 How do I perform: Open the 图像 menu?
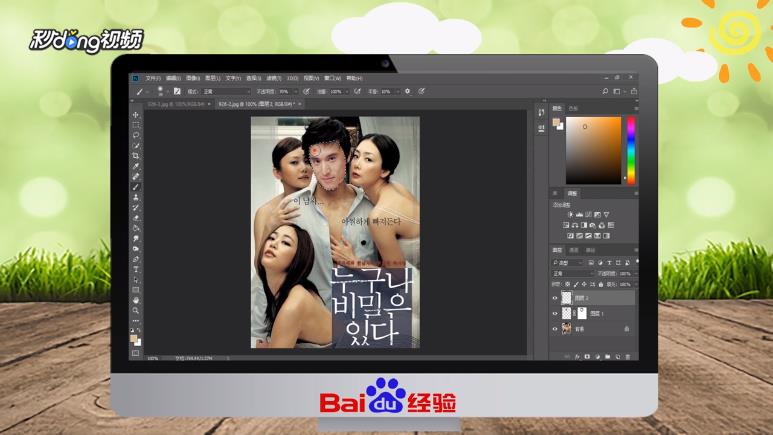[x=193, y=78]
